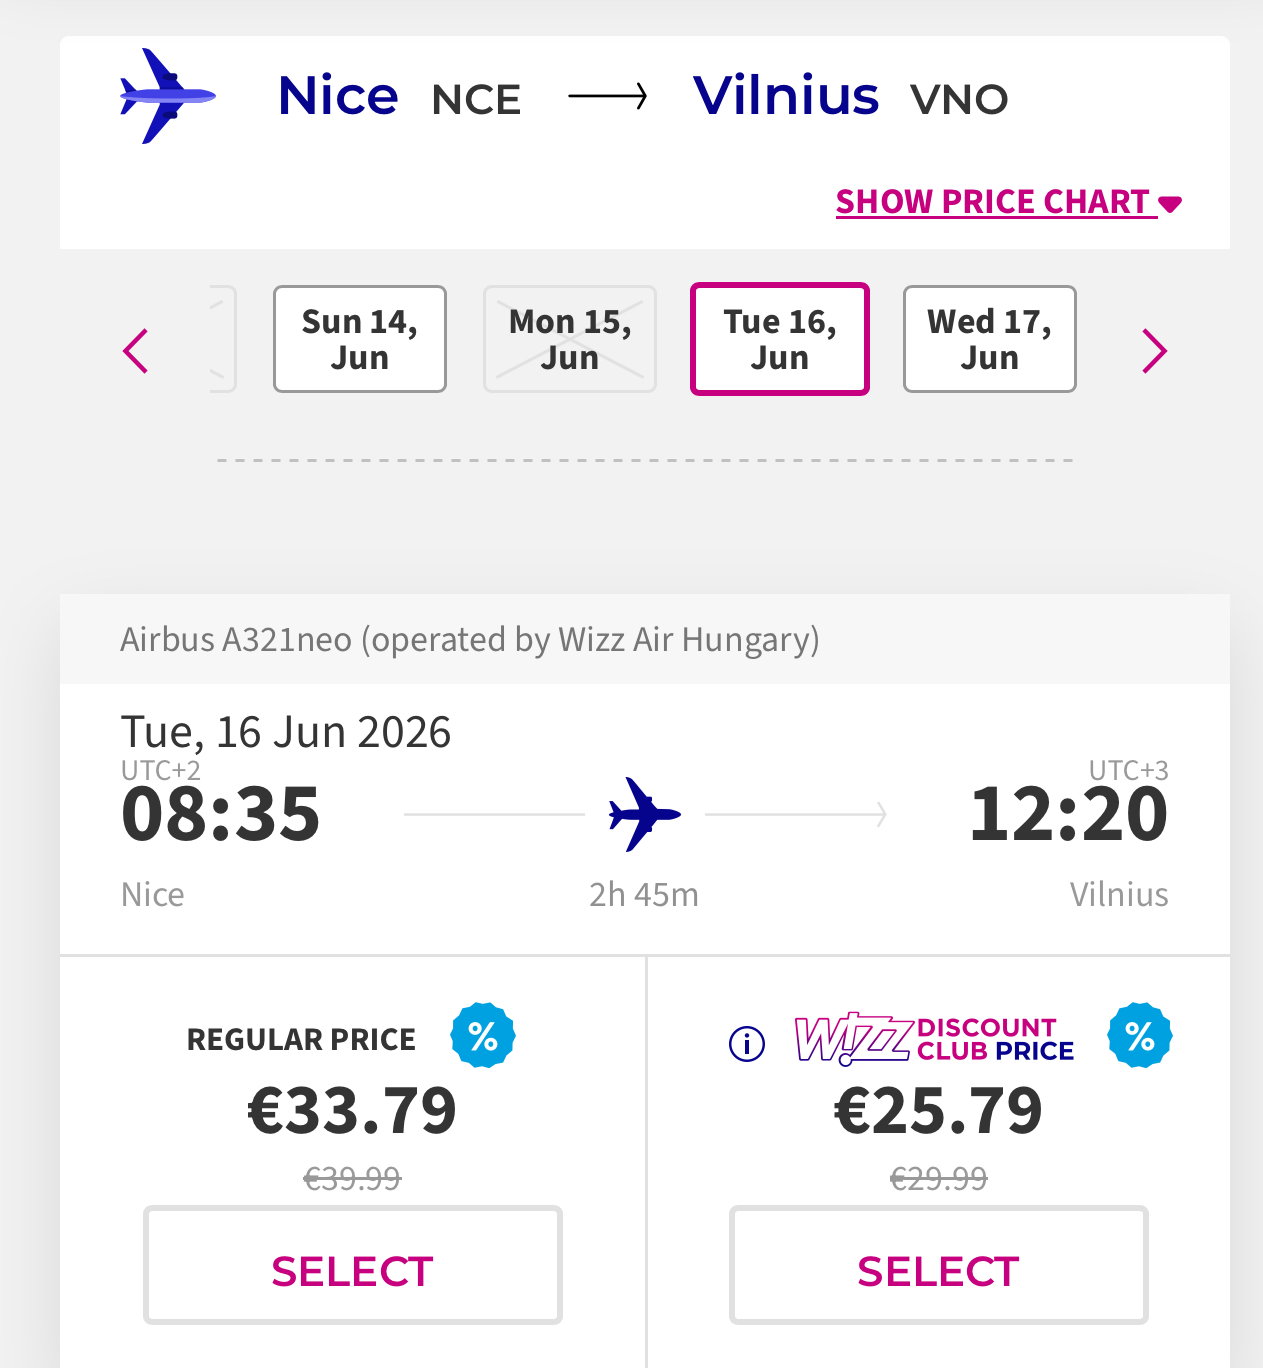1263x1368 pixels.
Task: Click the airplane icon beside Nice
Action: click(167, 96)
